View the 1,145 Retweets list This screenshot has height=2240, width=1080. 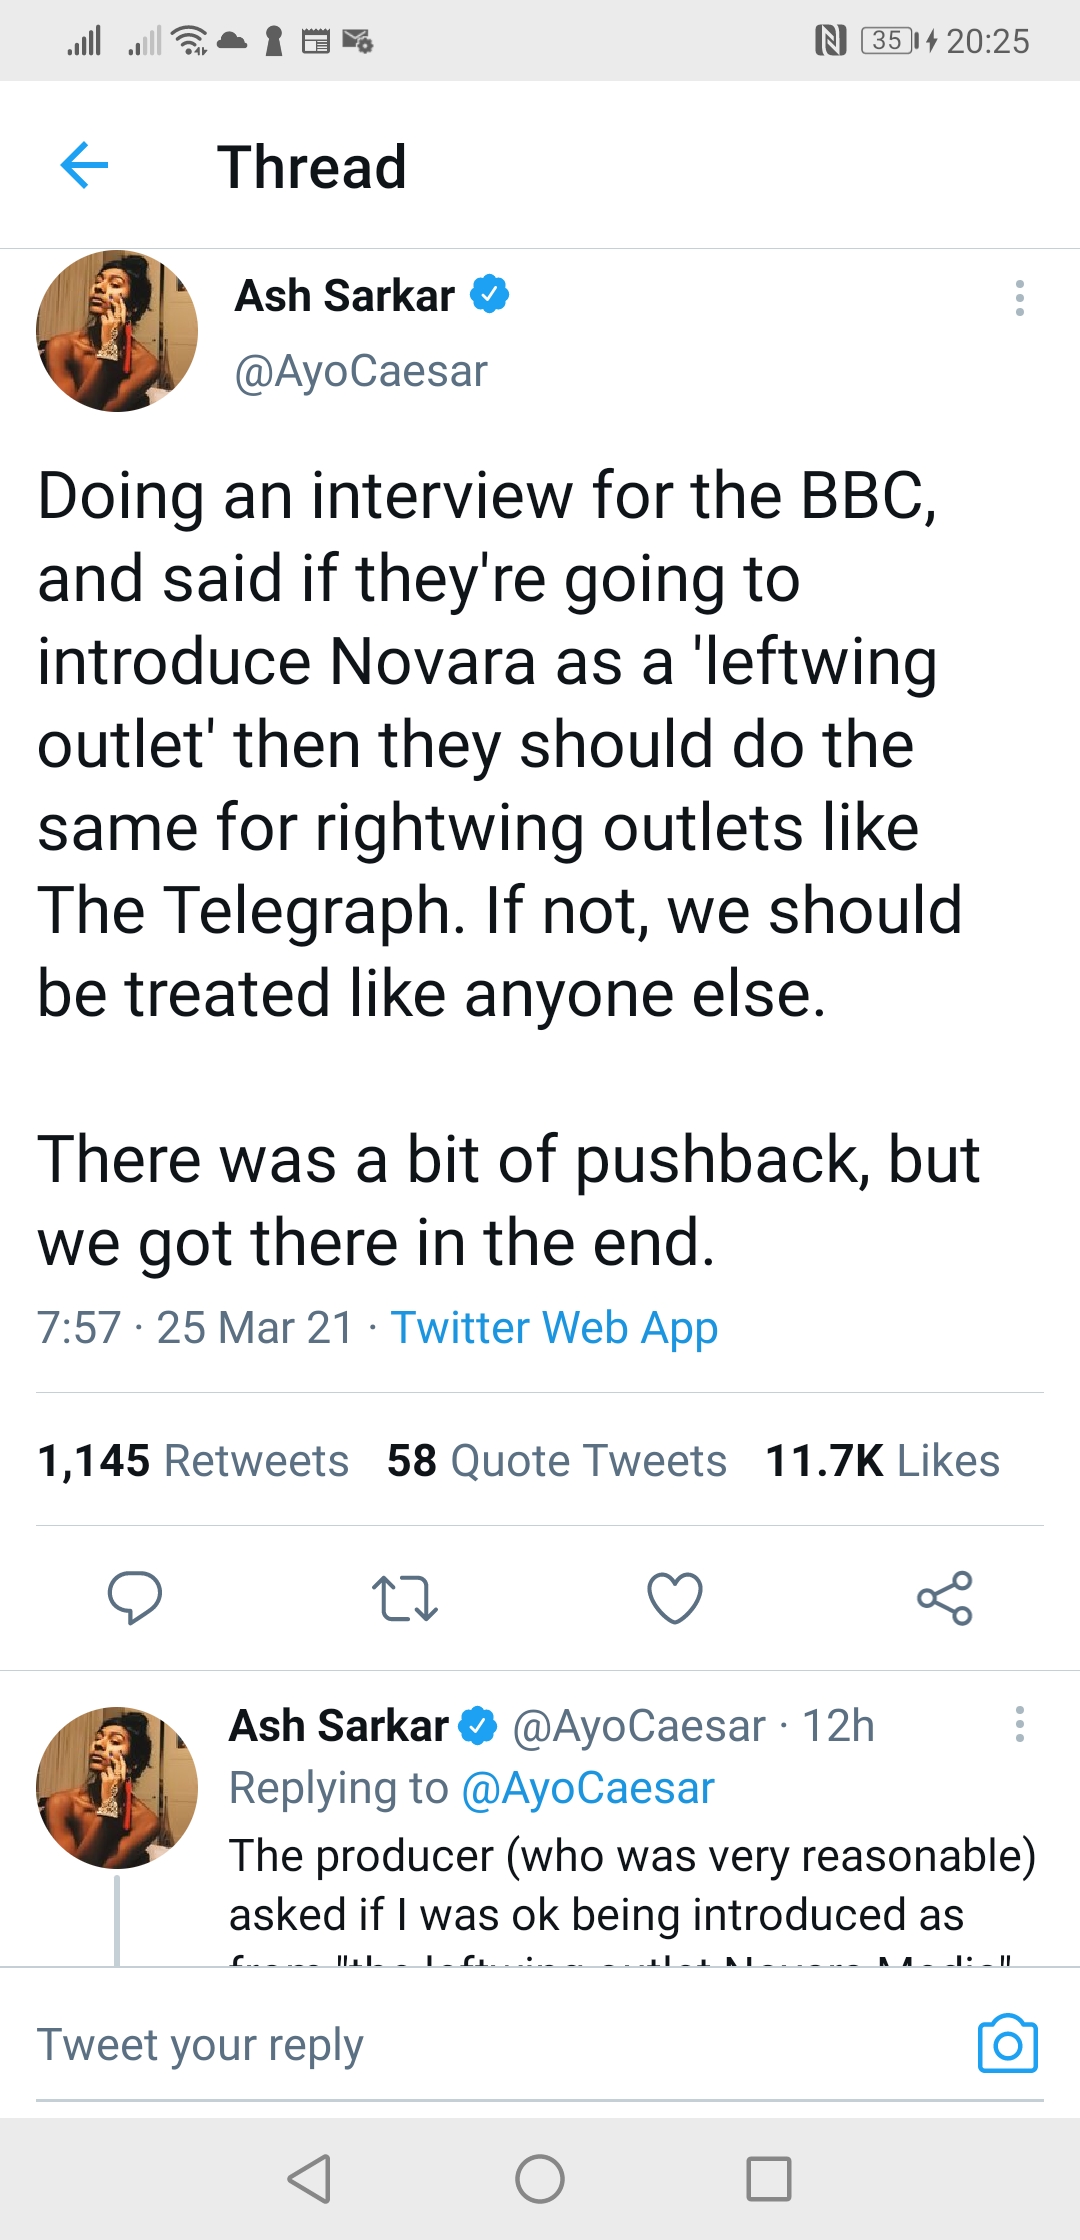click(193, 1461)
